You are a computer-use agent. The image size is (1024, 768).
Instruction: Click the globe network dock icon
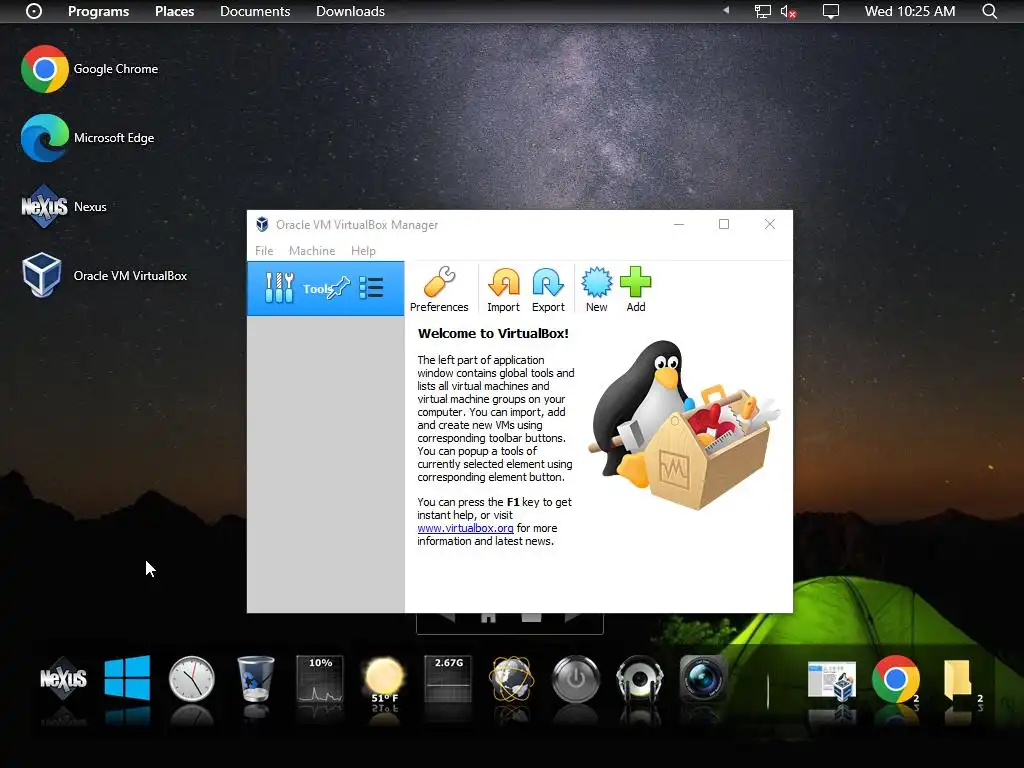tap(512, 679)
